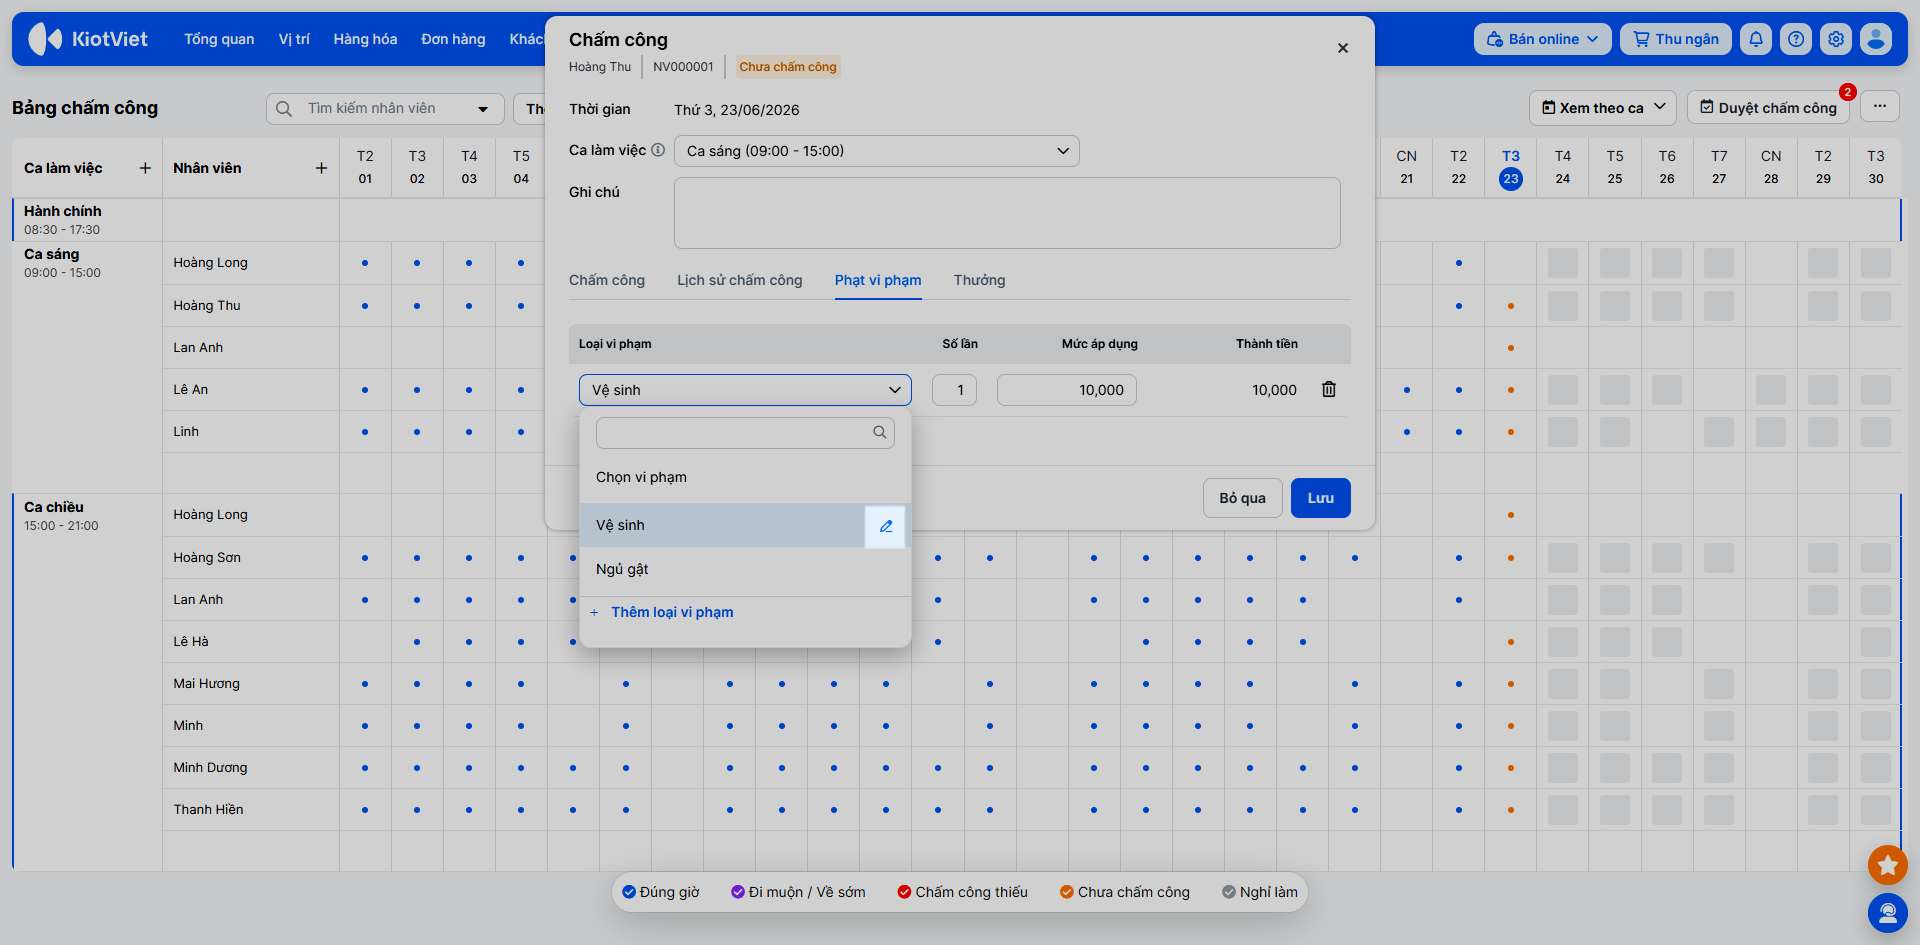Add a new work shift with plus icon
Screen dimensions: 1920x945
(145, 168)
